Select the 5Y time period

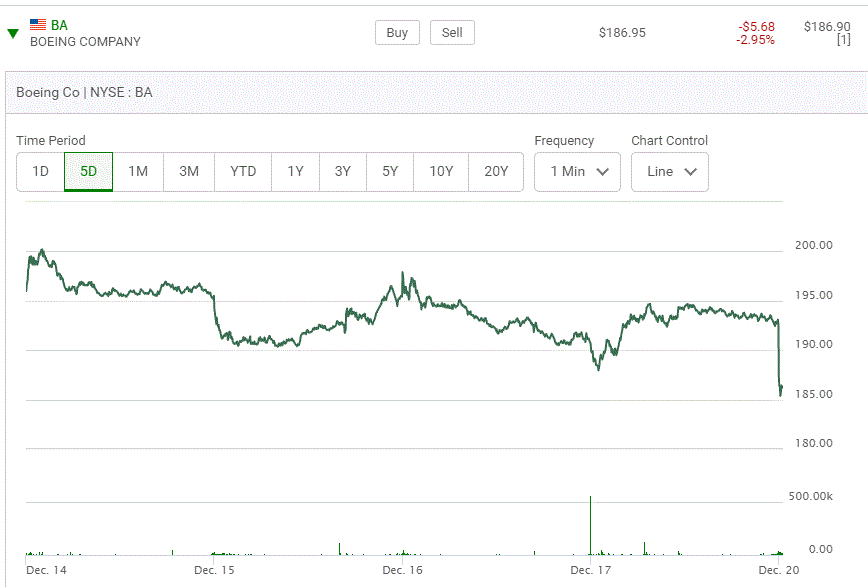[x=390, y=172]
